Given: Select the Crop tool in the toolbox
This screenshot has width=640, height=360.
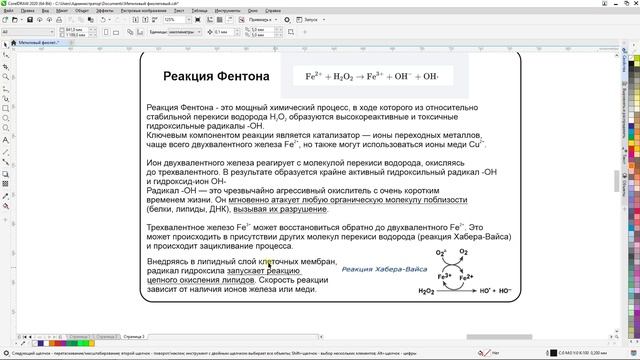Looking at the screenshot, I should [5, 66].
